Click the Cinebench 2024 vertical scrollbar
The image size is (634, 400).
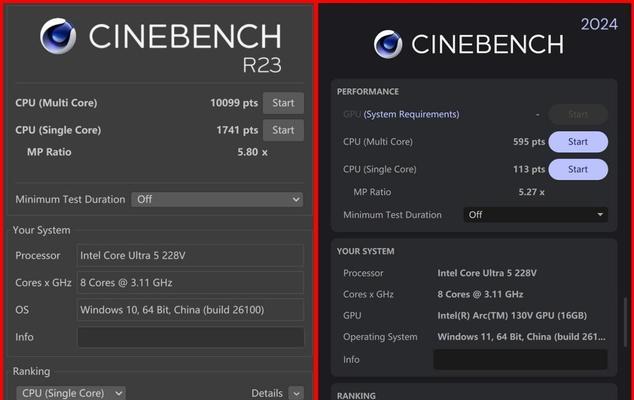click(x=625, y=322)
